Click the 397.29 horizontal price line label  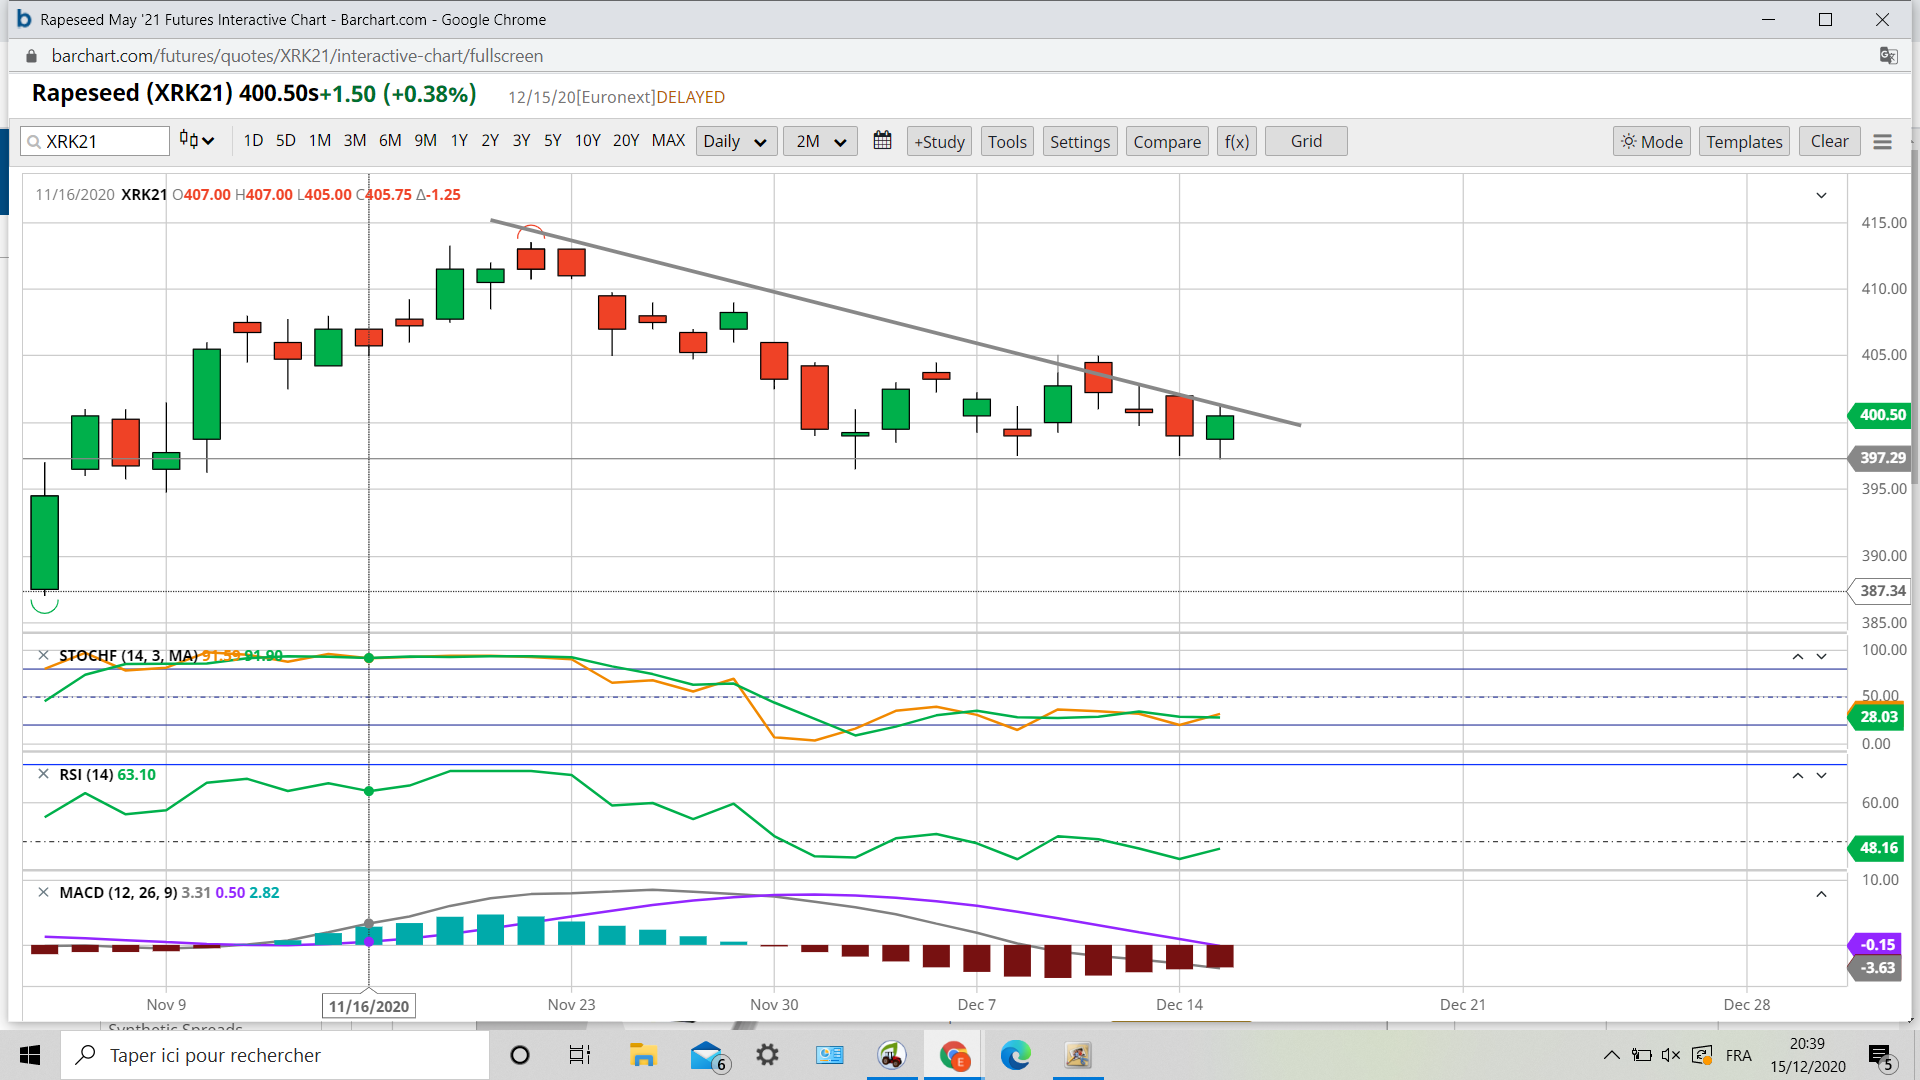click(x=1881, y=458)
